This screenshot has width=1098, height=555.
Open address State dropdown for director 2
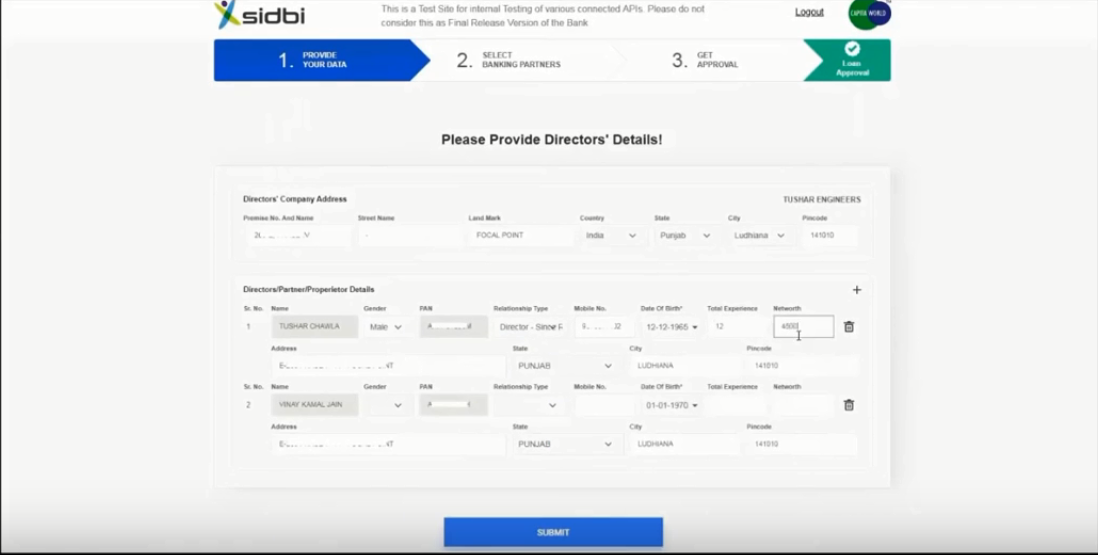point(565,444)
